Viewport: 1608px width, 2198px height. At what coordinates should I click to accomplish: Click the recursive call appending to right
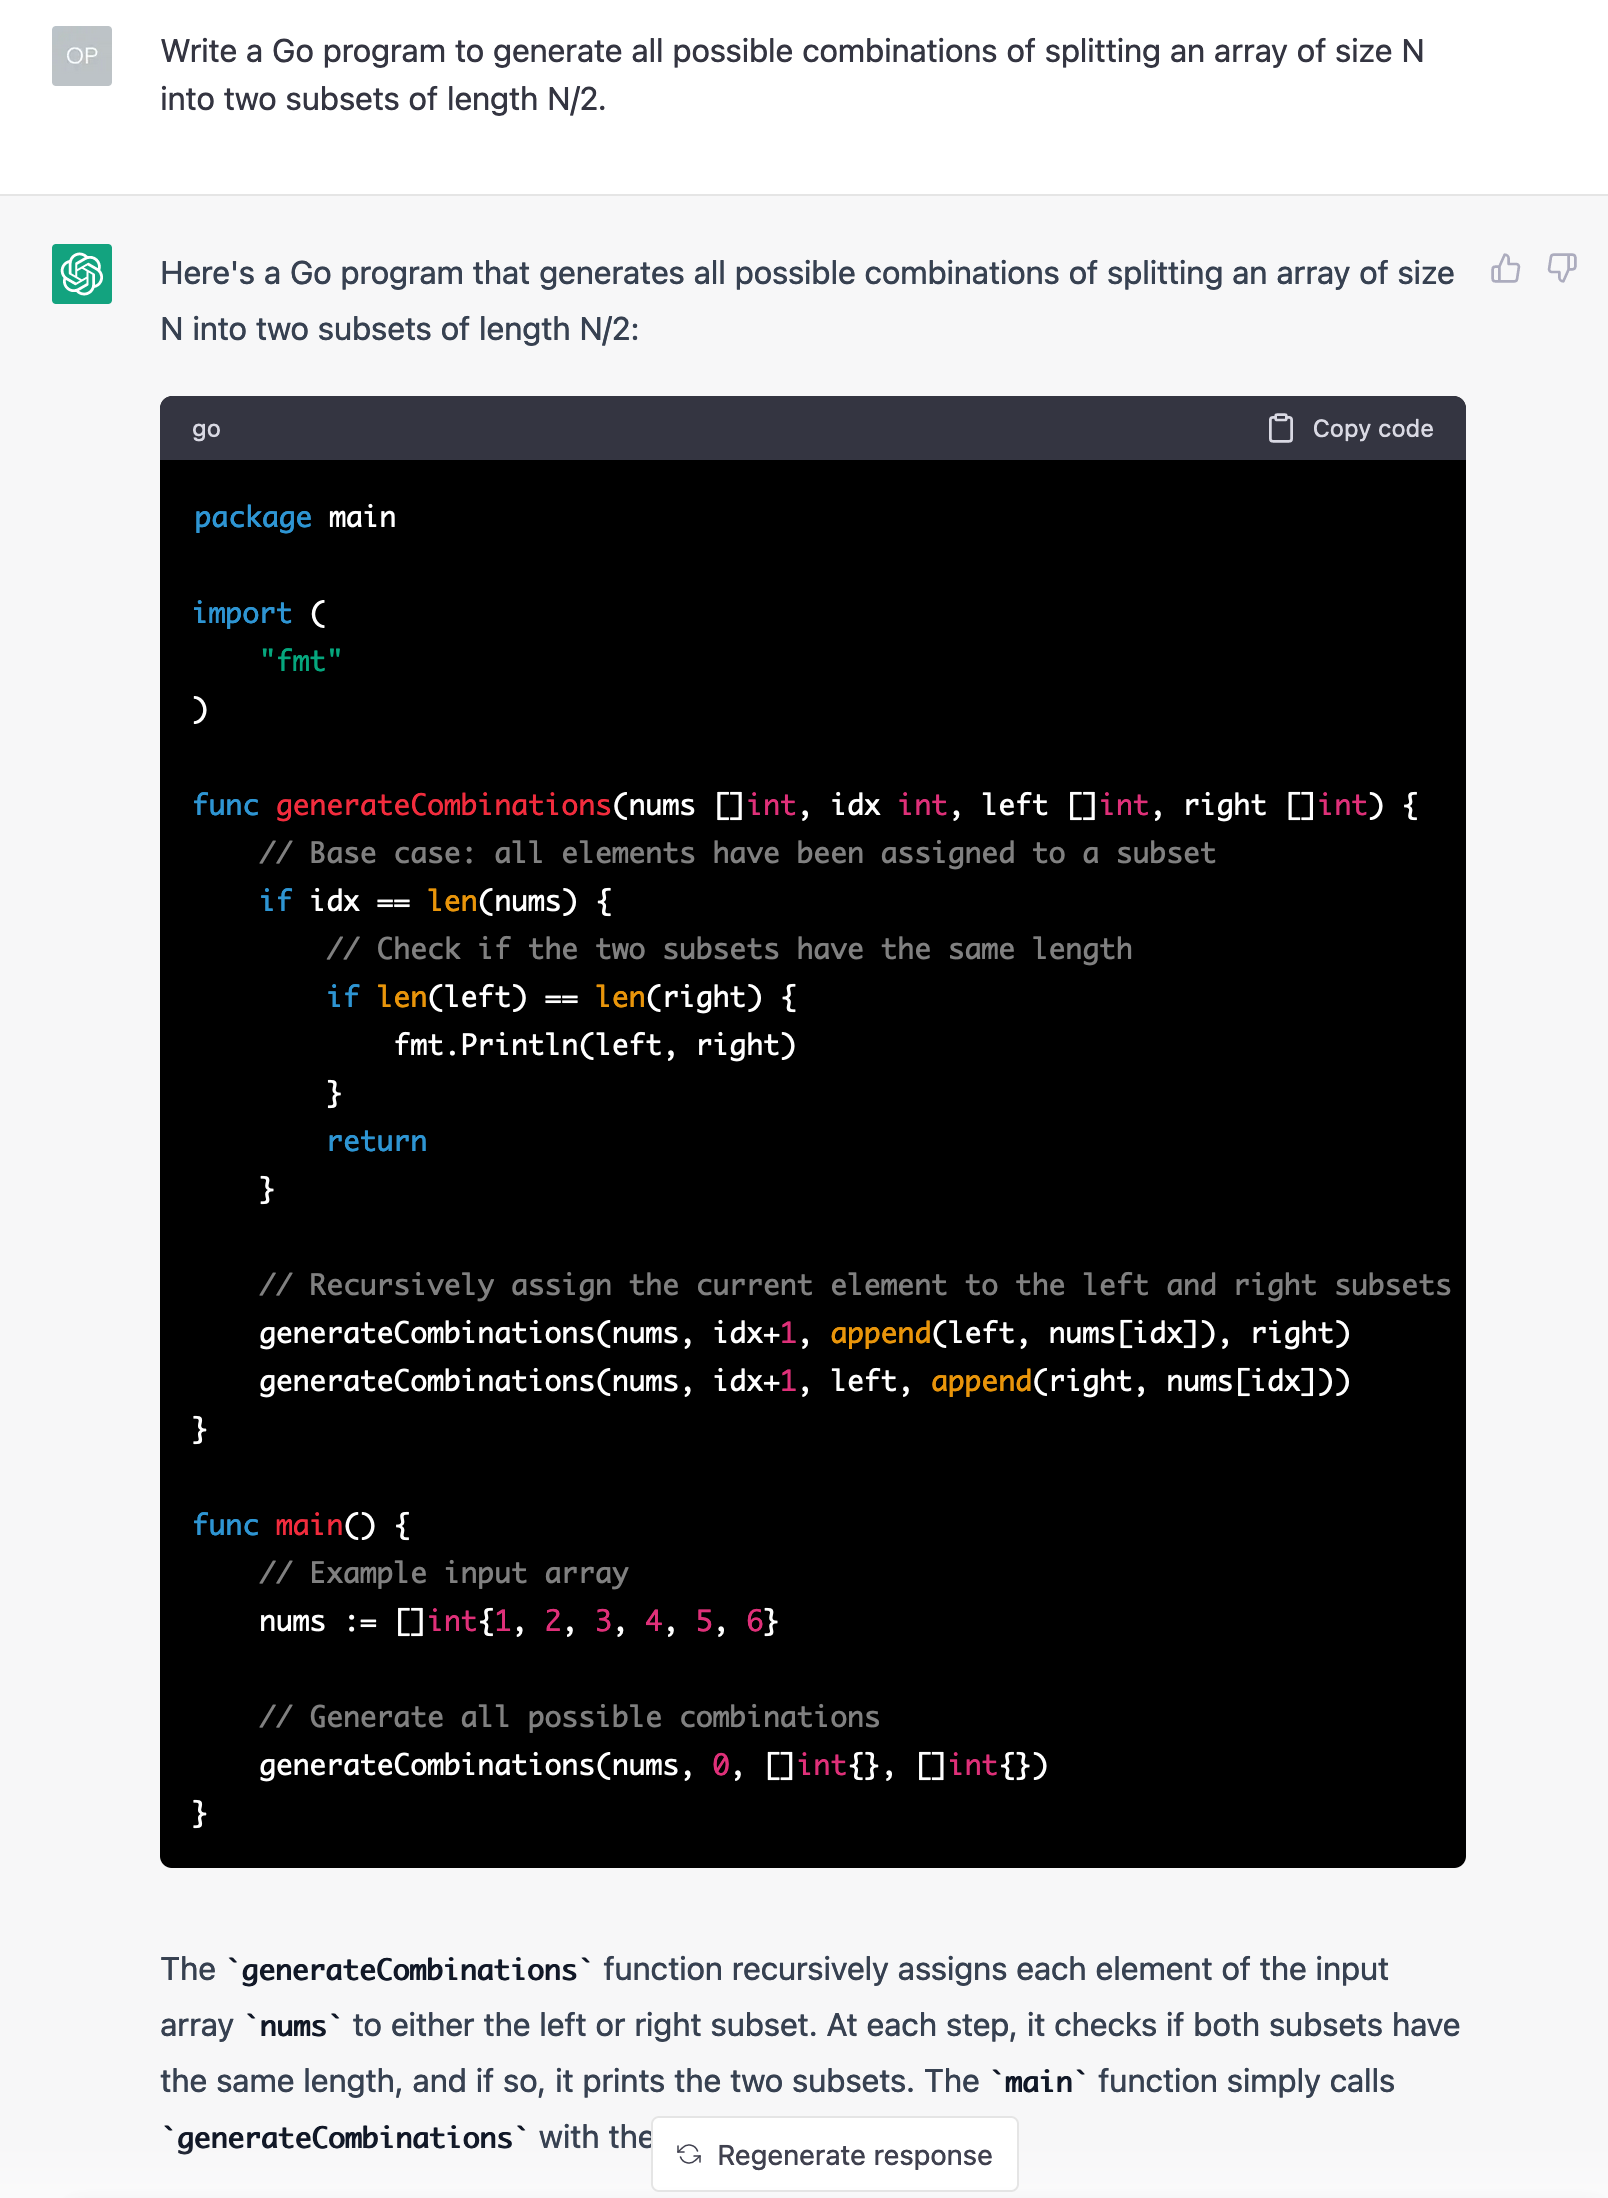(805, 1381)
